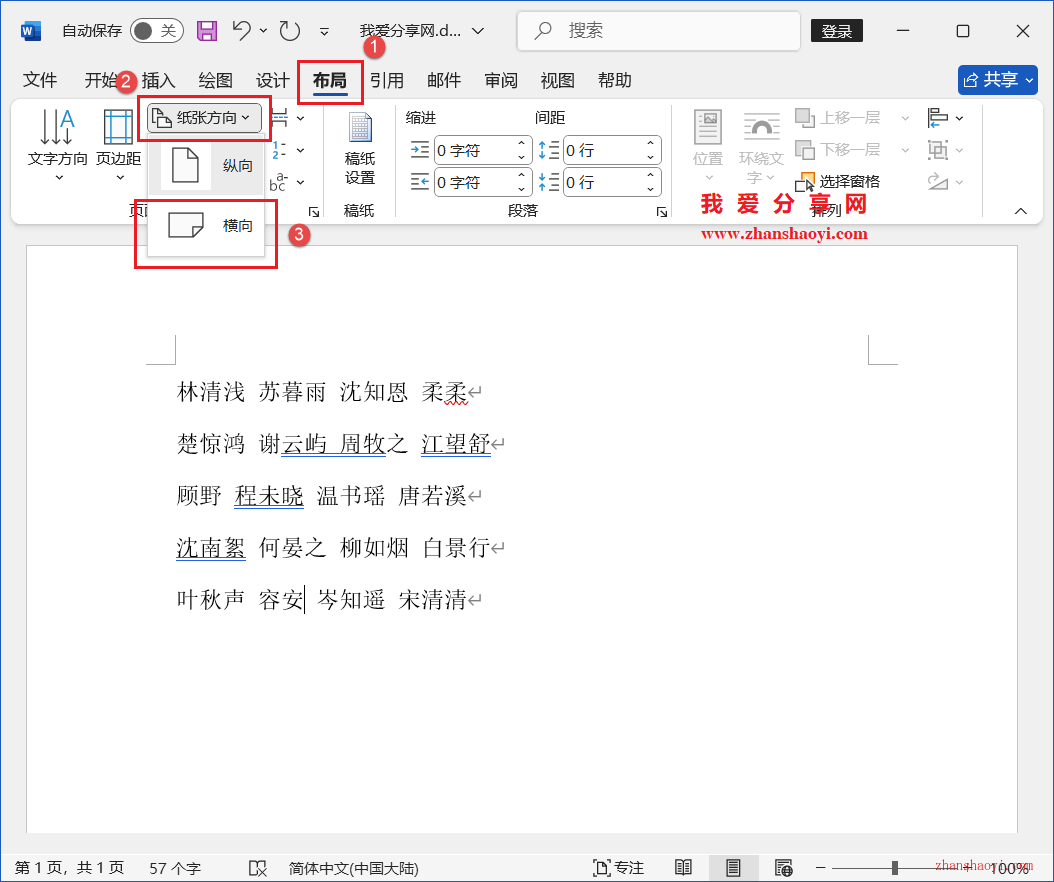This screenshot has height=882, width=1054.
Task: Switch to the 审阅 tab
Action: pos(501,81)
